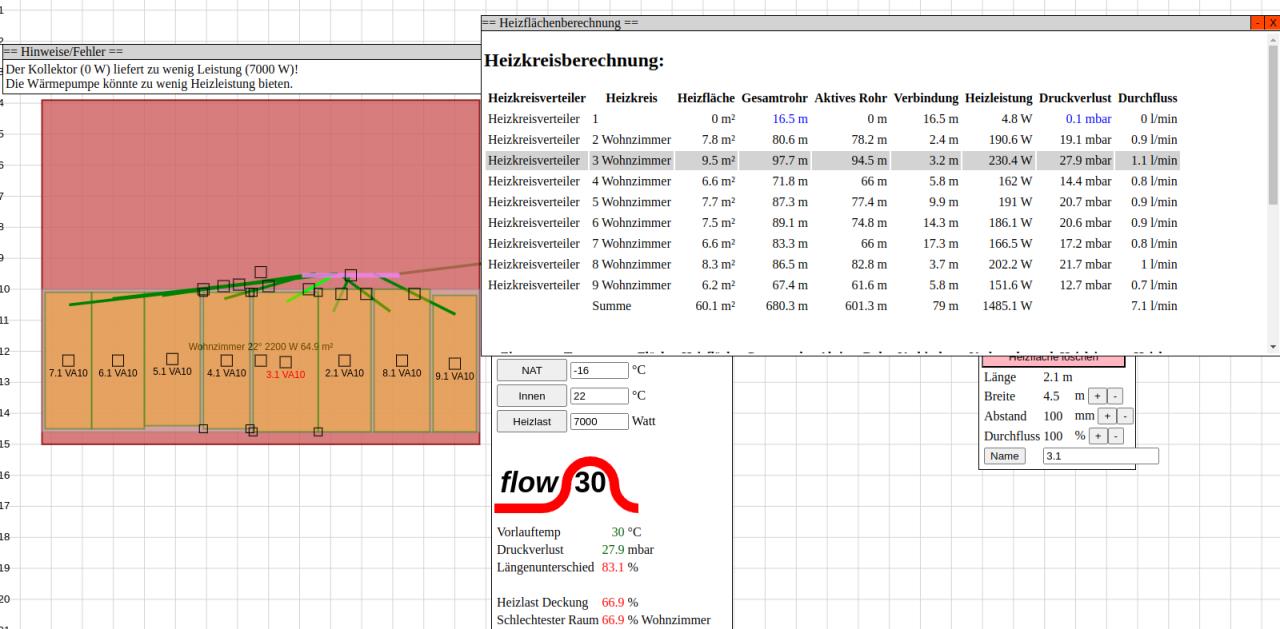Close the Heizflächenberechnung panel with X
This screenshot has width=1280, height=629.
point(1272,22)
